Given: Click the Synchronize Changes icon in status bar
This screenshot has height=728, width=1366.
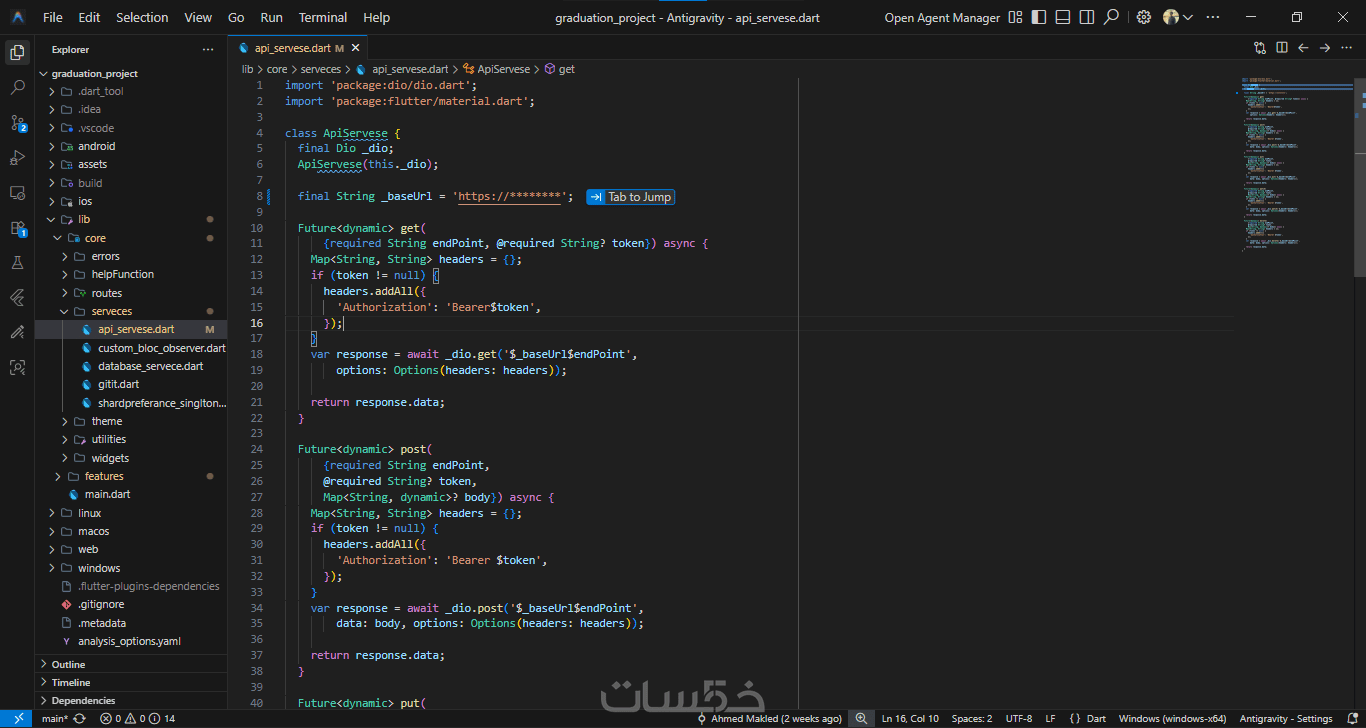Looking at the screenshot, I should (x=79, y=718).
